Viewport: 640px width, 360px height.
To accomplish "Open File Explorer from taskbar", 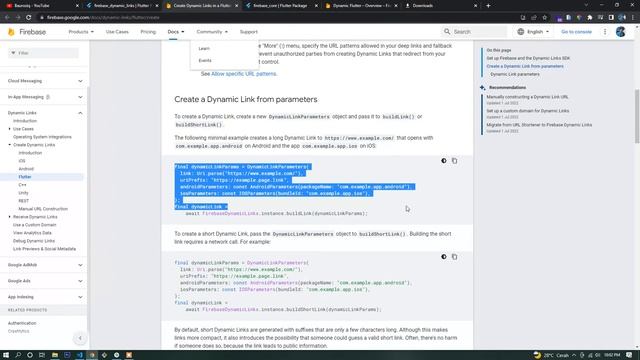I will click(x=55, y=355).
